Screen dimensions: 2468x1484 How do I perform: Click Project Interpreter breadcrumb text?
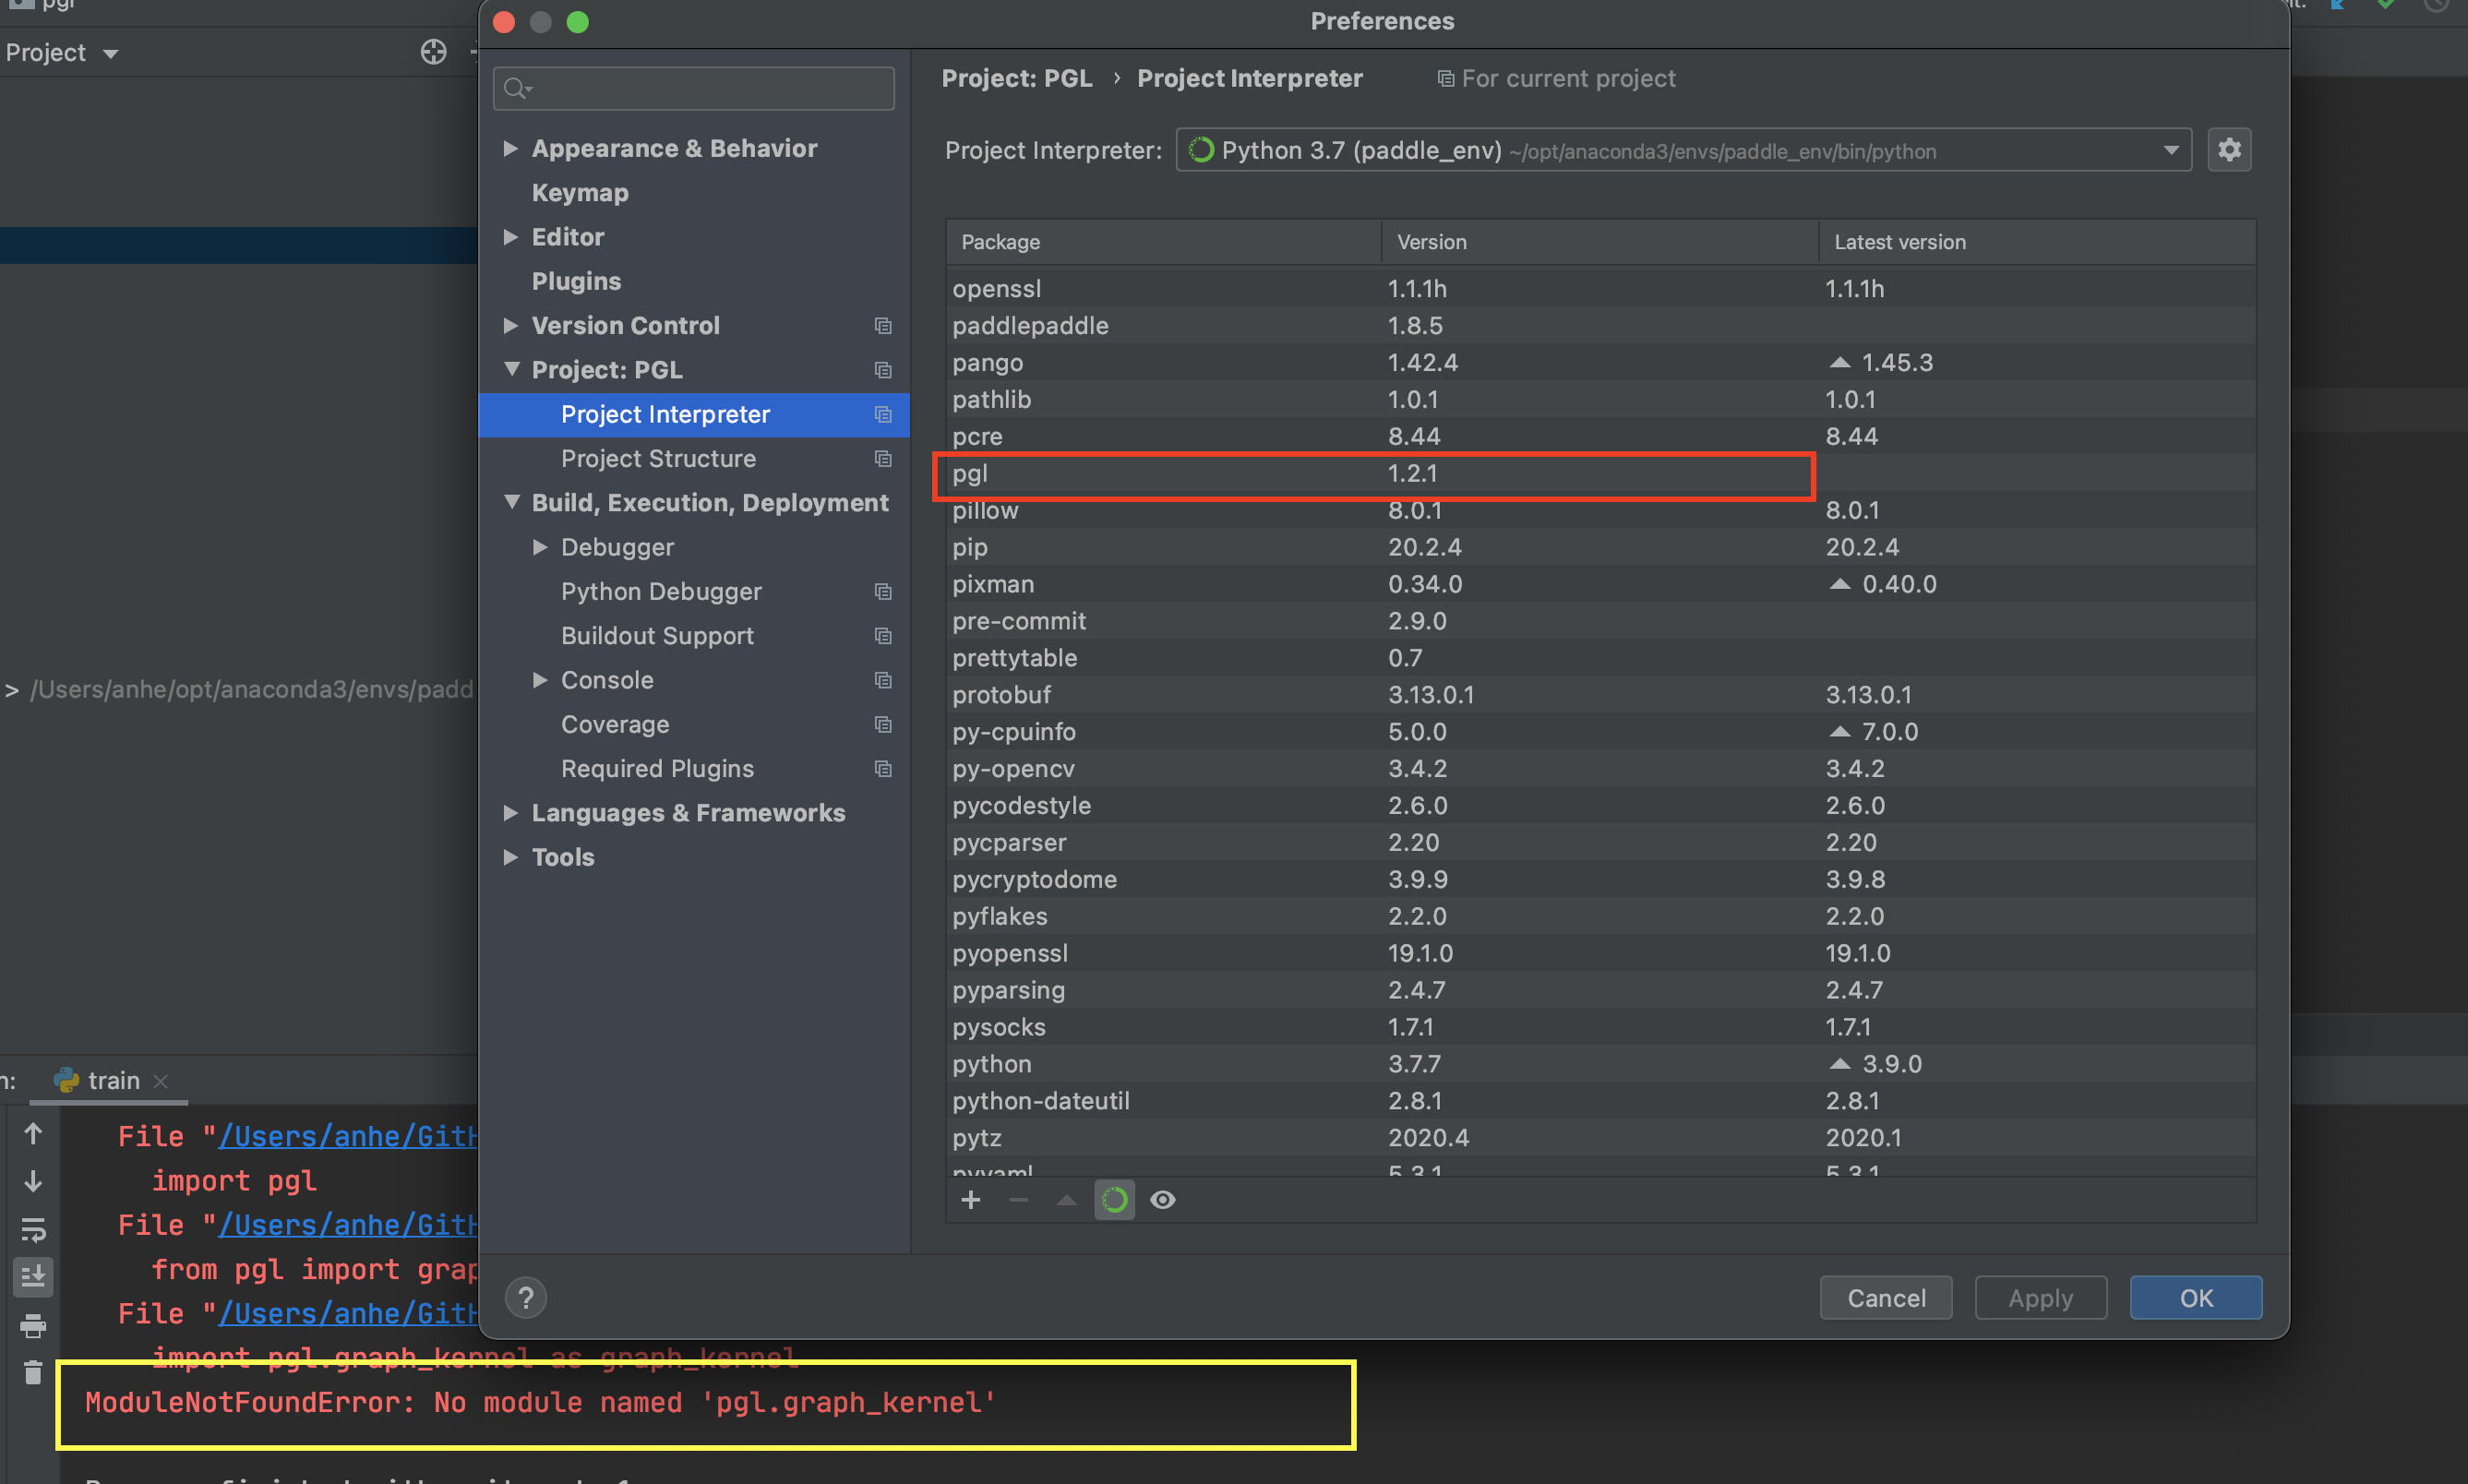(1249, 78)
